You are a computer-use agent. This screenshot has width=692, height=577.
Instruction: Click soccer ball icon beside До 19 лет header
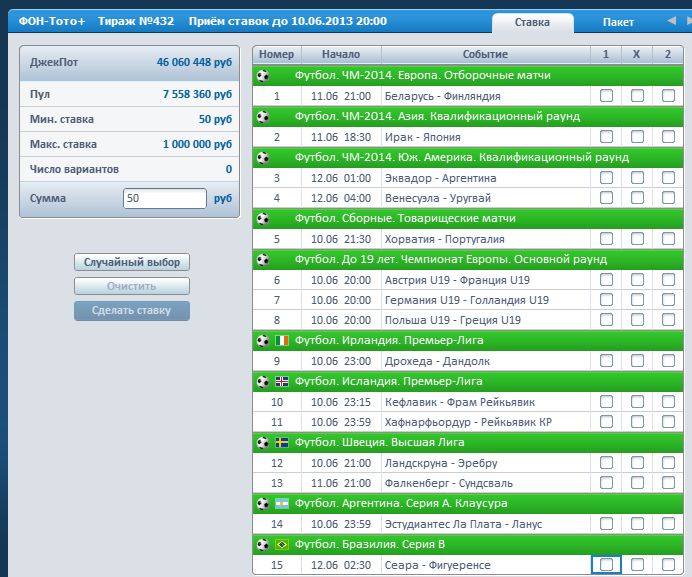coord(263,260)
